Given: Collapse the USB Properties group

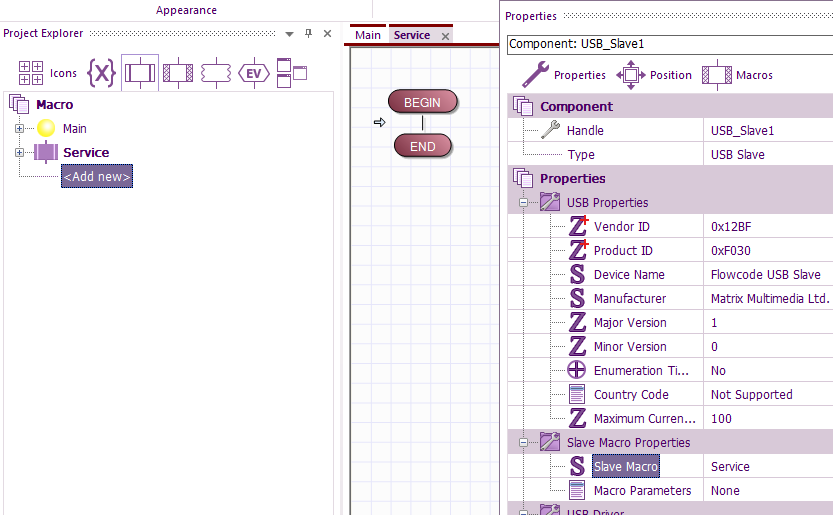Looking at the screenshot, I should [523, 202].
